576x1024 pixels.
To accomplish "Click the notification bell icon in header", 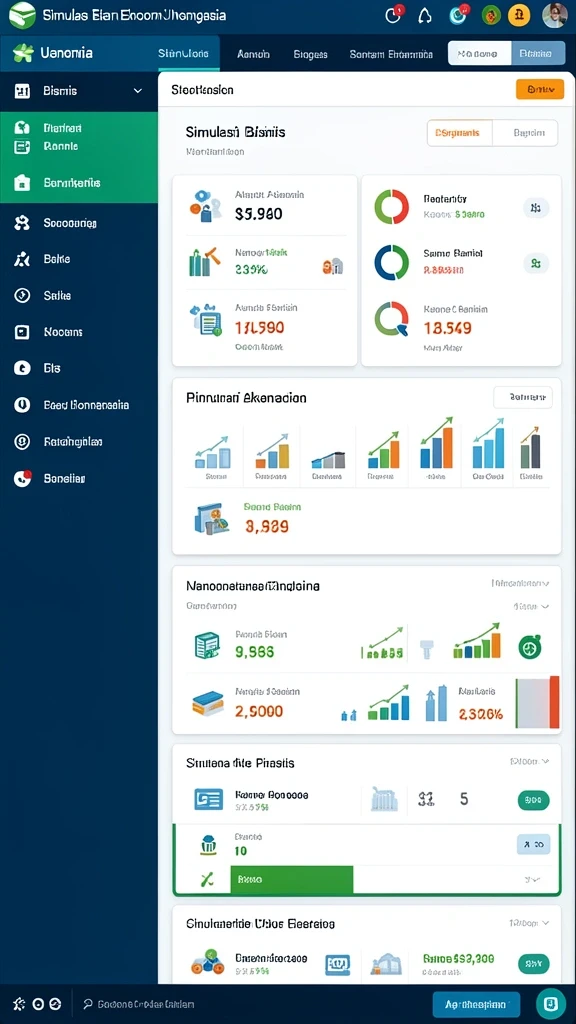I will (424, 16).
